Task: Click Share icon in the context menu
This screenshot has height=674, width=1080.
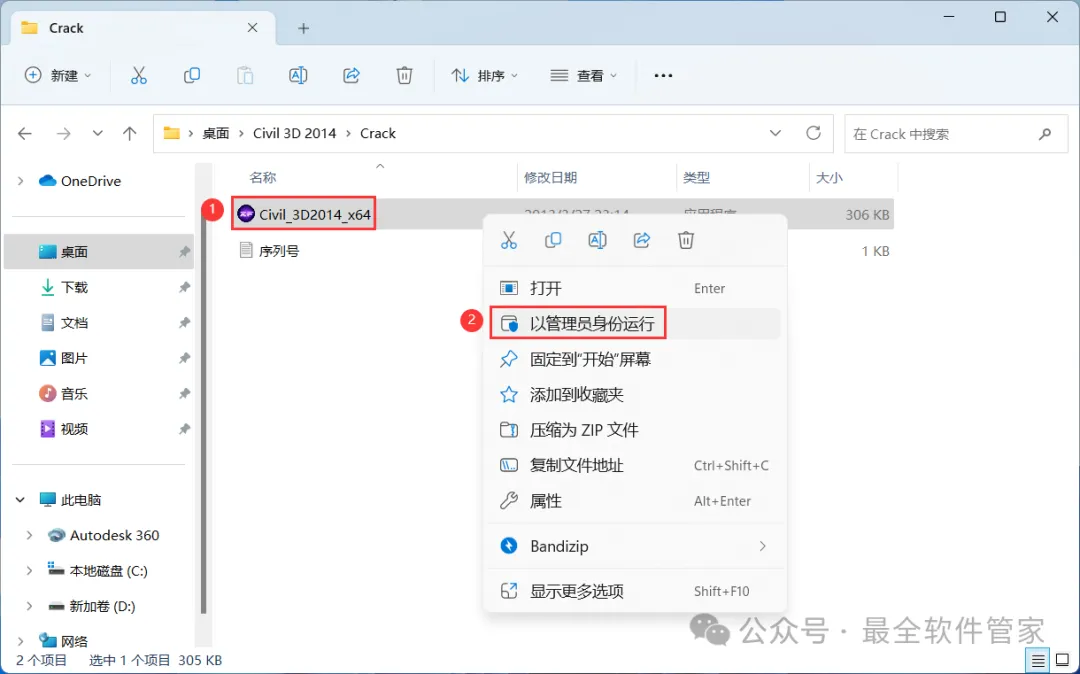Action: (641, 240)
